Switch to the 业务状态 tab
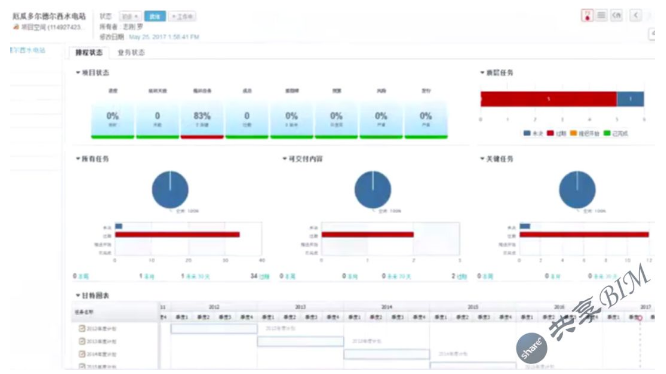The image size is (666, 374). point(131,52)
